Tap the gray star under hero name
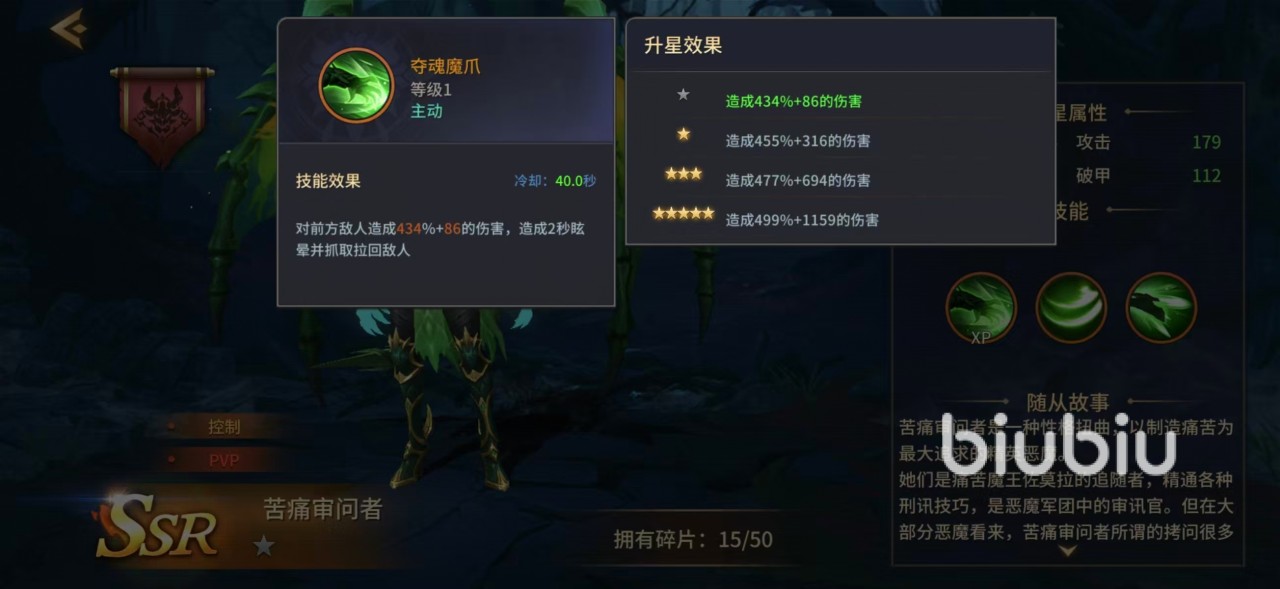 [264, 546]
